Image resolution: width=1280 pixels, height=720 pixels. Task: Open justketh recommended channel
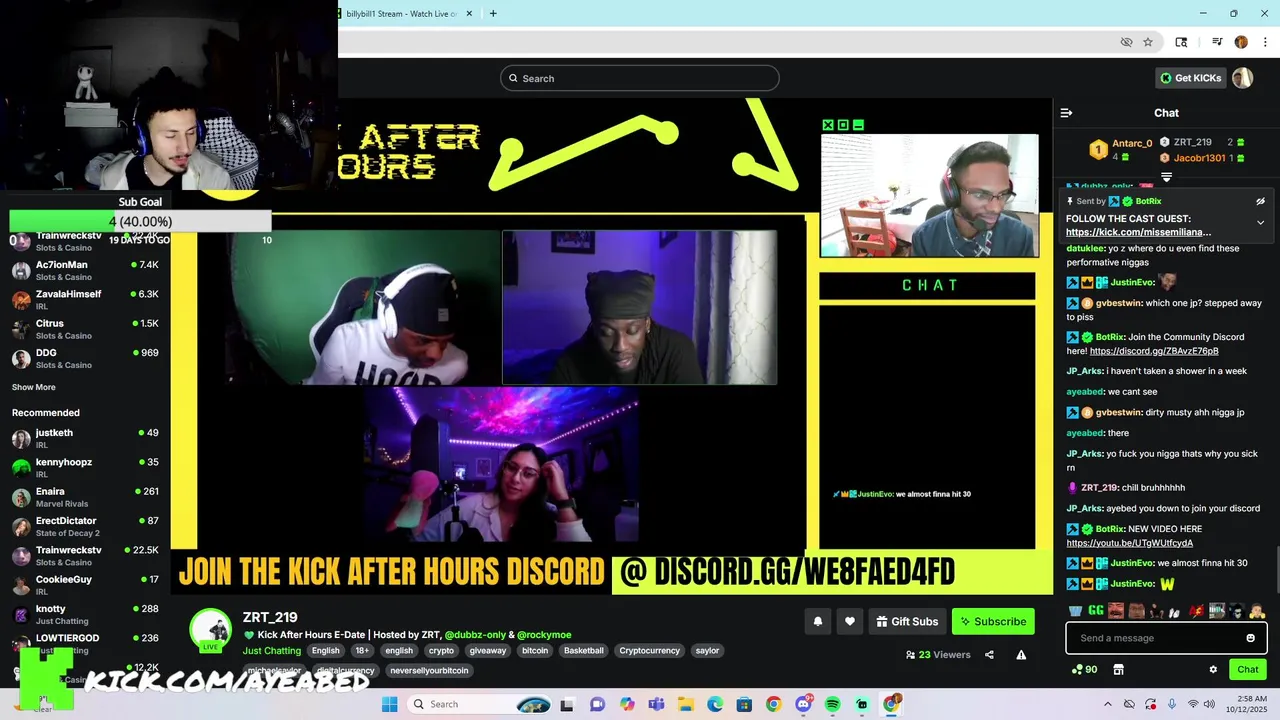[x=85, y=438]
